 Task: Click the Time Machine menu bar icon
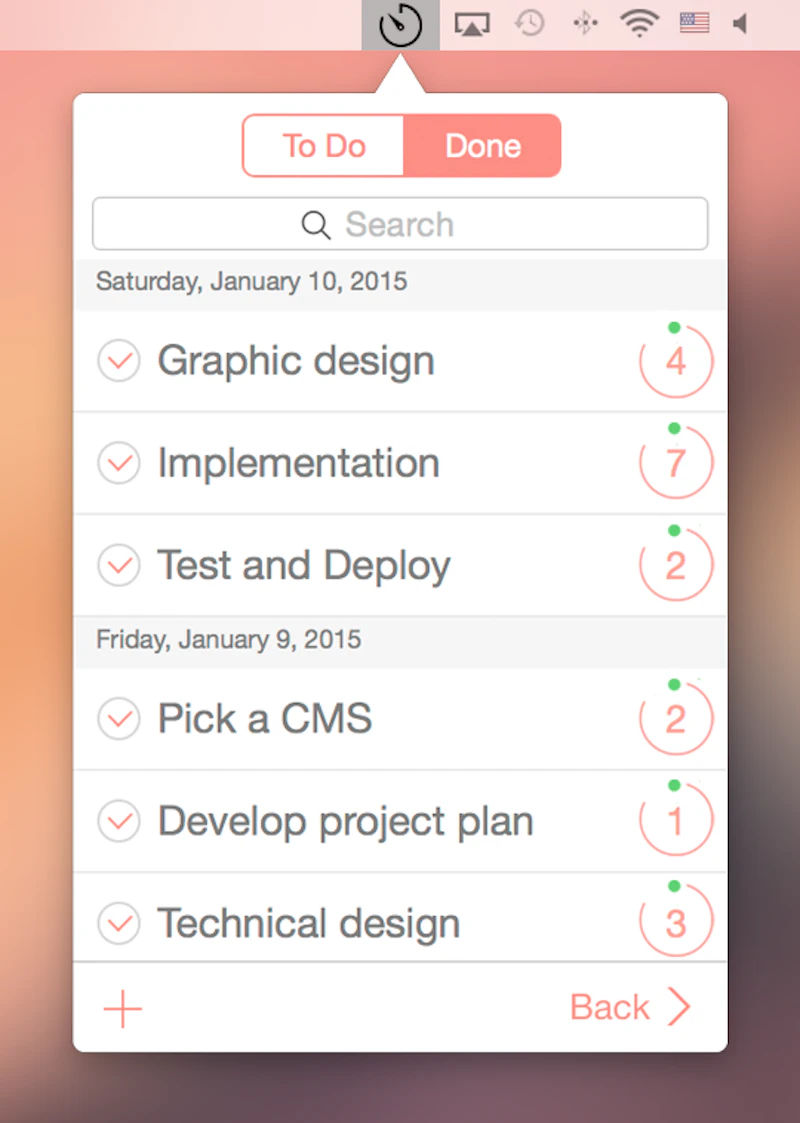(x=529, y=23)
